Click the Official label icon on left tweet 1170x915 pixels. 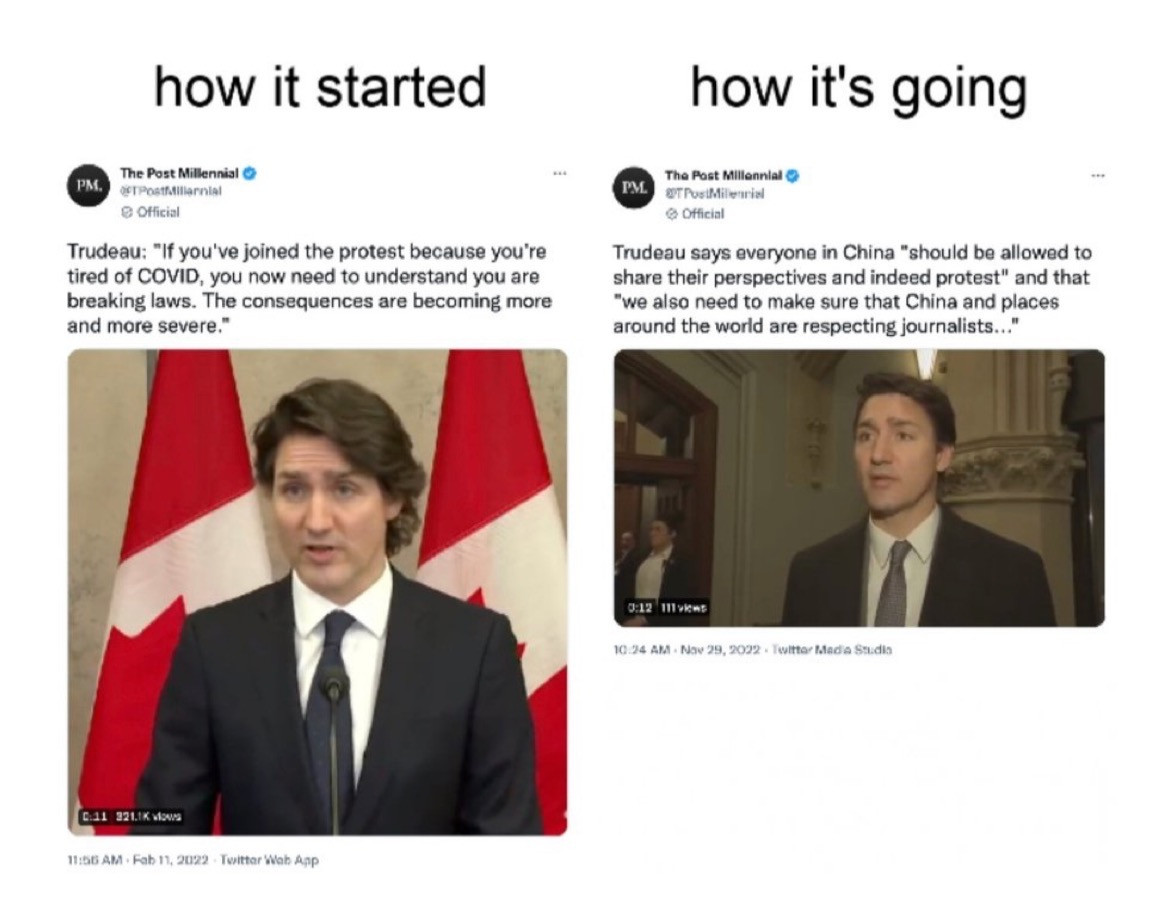(127, 212)
